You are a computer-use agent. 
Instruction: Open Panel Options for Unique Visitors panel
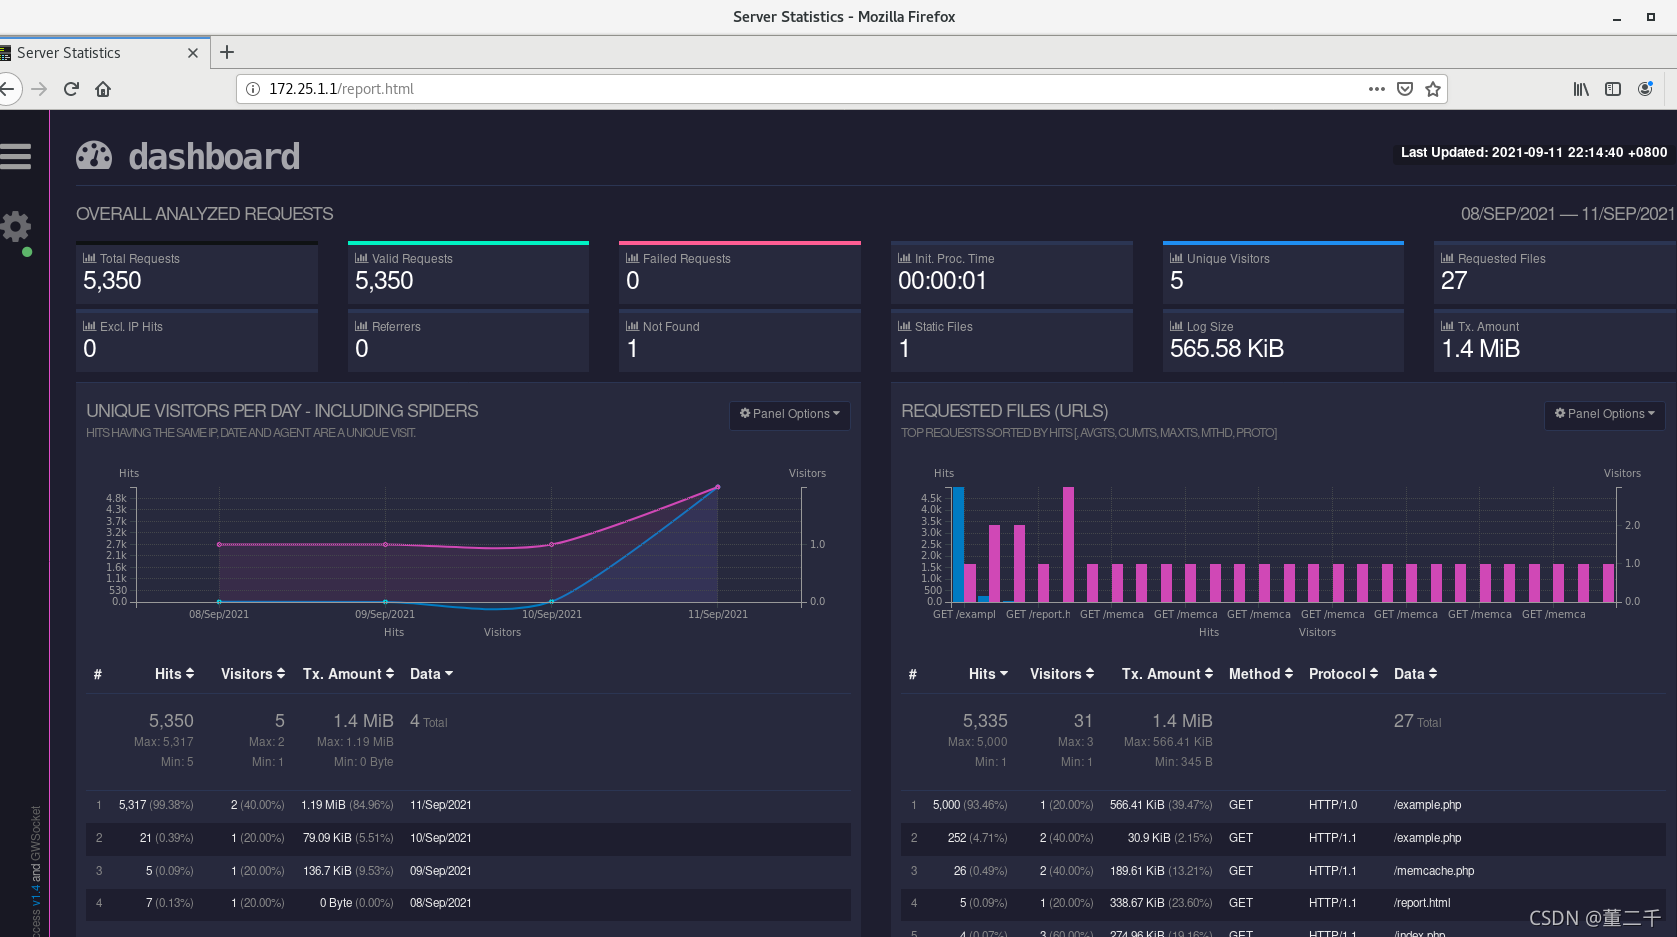790,414
